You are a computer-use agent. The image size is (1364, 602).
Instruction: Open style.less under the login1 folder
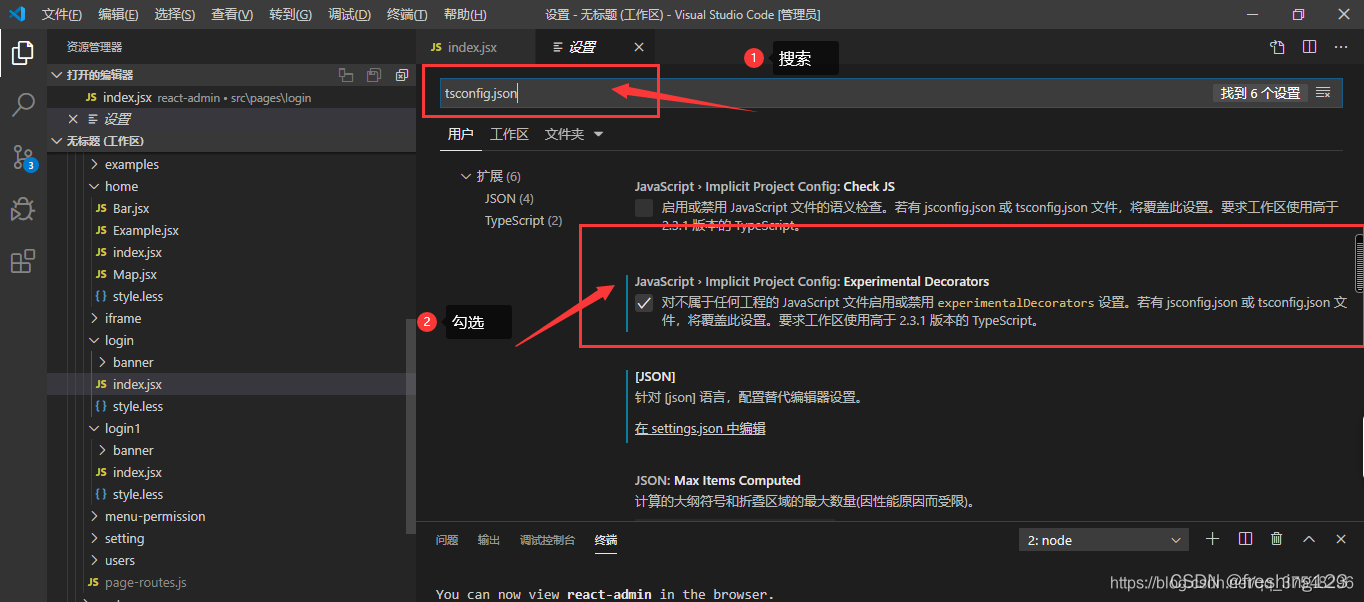137,494
